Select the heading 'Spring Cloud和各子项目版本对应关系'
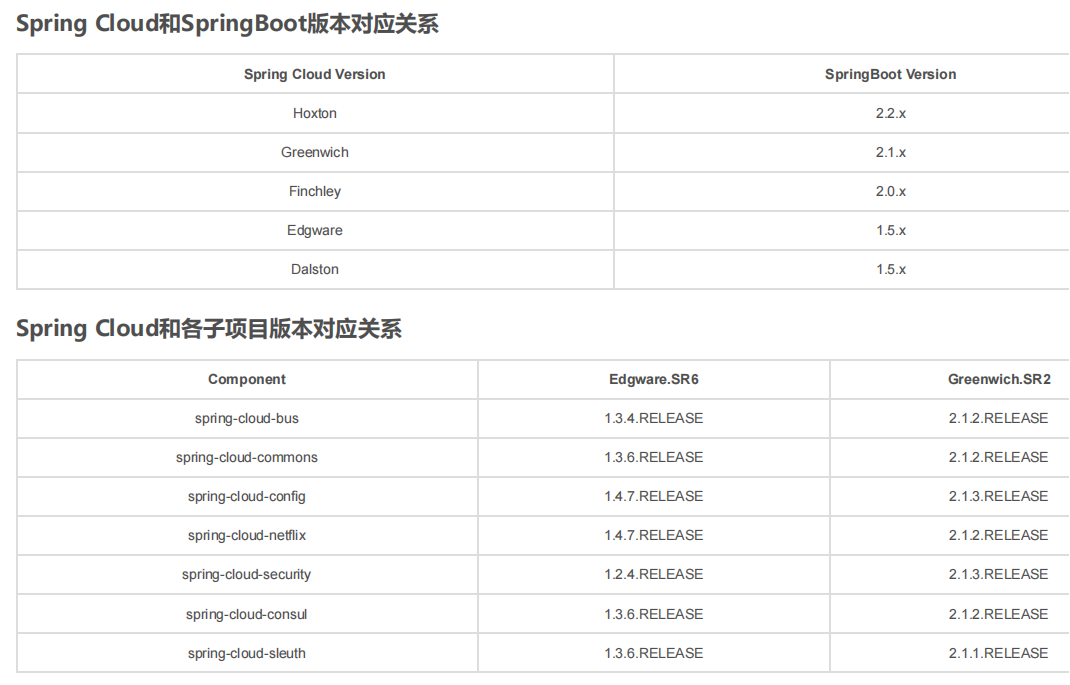1070x685 pixels. 209,329
